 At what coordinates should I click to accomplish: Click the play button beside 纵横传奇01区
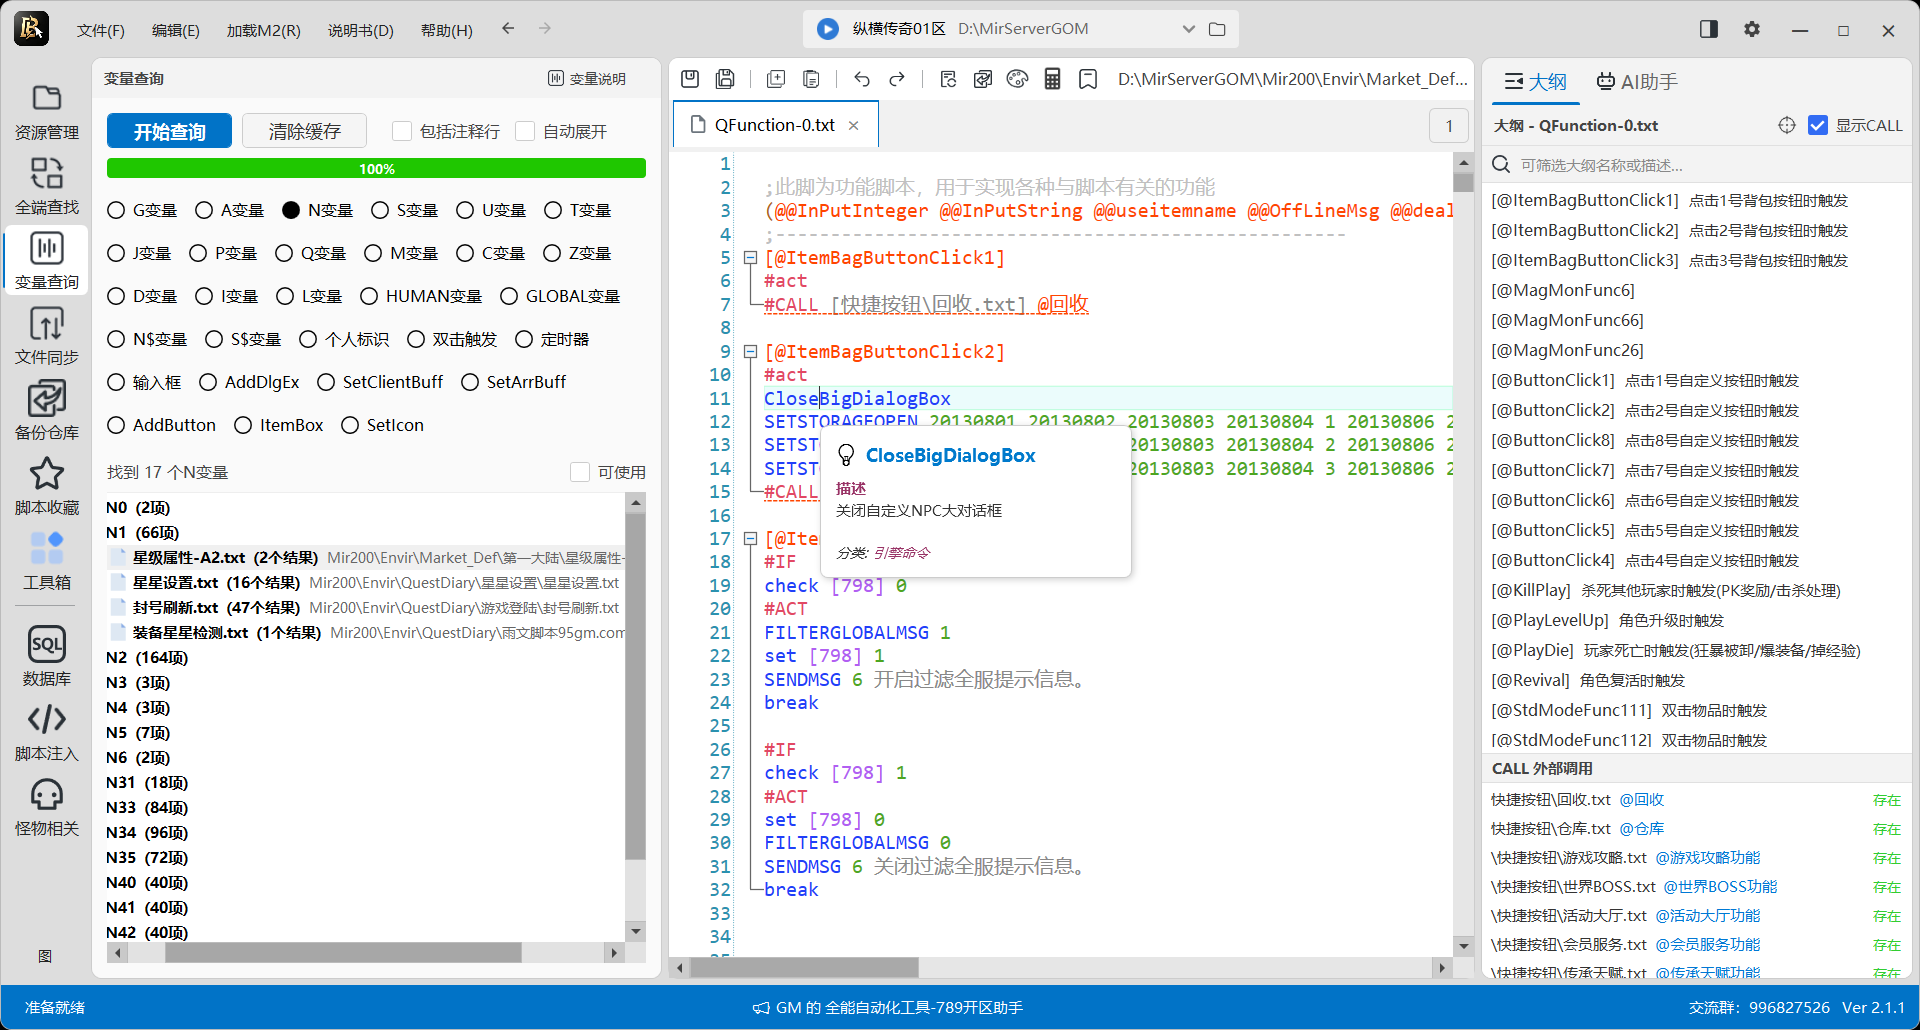828,29
